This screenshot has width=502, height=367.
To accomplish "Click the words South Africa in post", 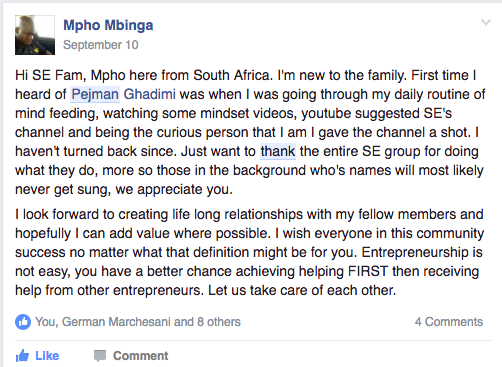I will pyautogui.click(x=232, y=75).
